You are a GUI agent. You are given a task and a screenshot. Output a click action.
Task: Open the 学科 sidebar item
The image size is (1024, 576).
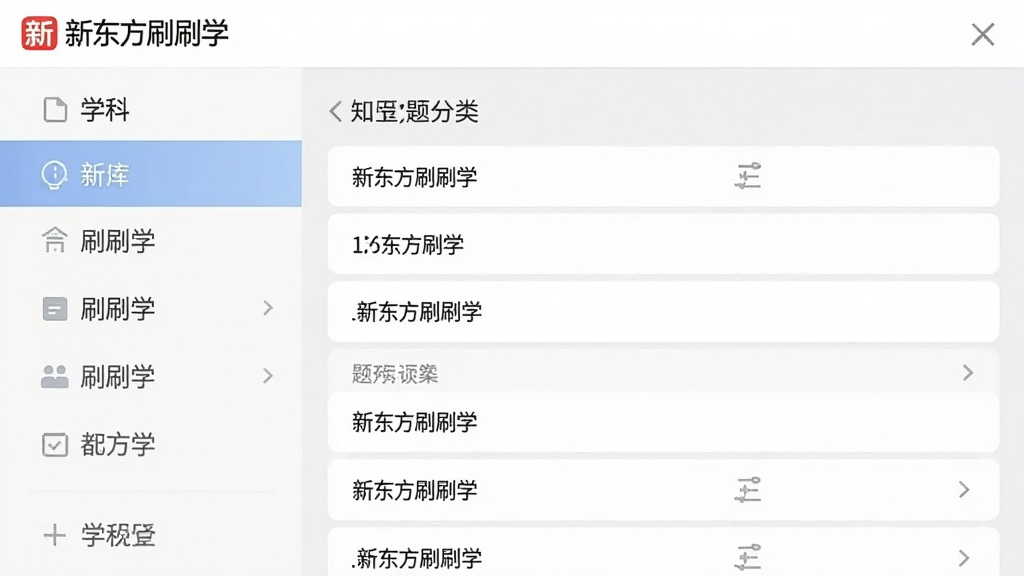click(151, 110)
